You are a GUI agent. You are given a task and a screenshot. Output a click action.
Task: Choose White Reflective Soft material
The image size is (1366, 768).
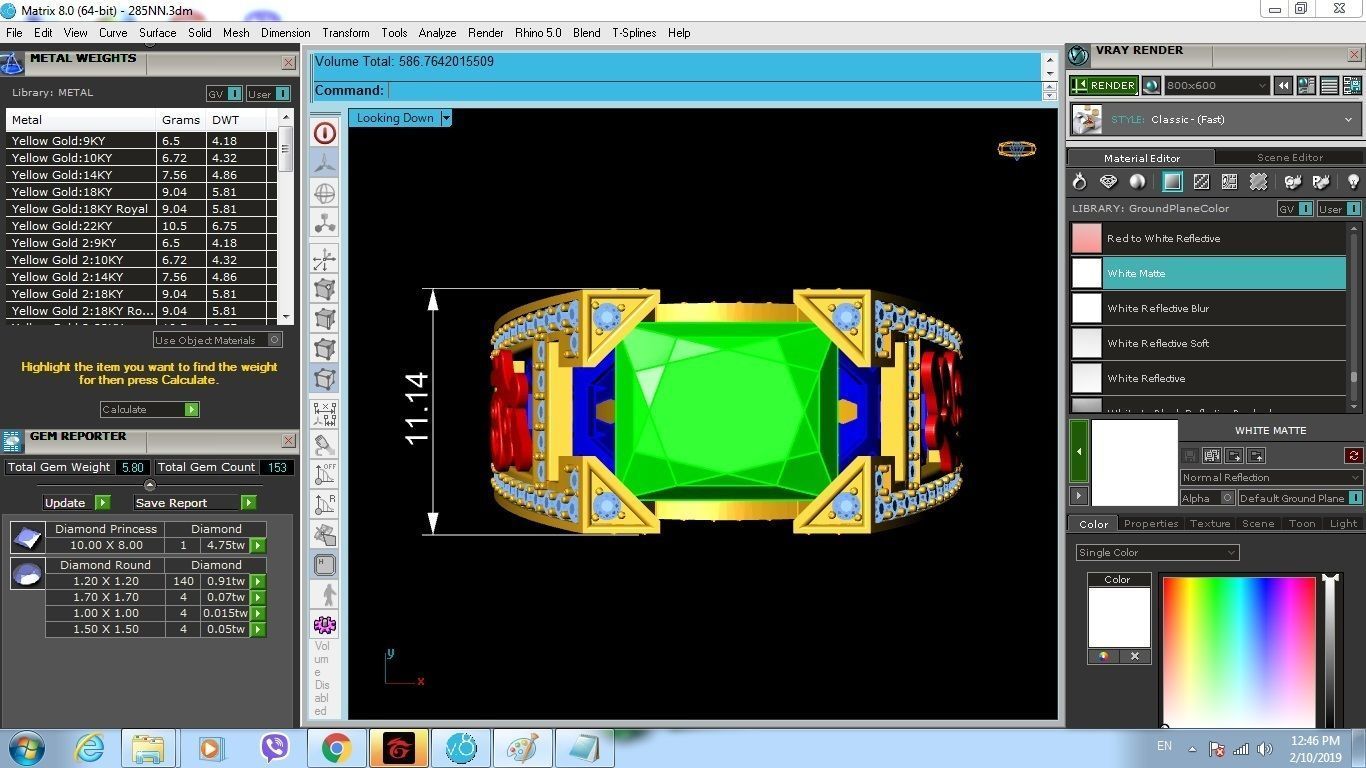1208,343
